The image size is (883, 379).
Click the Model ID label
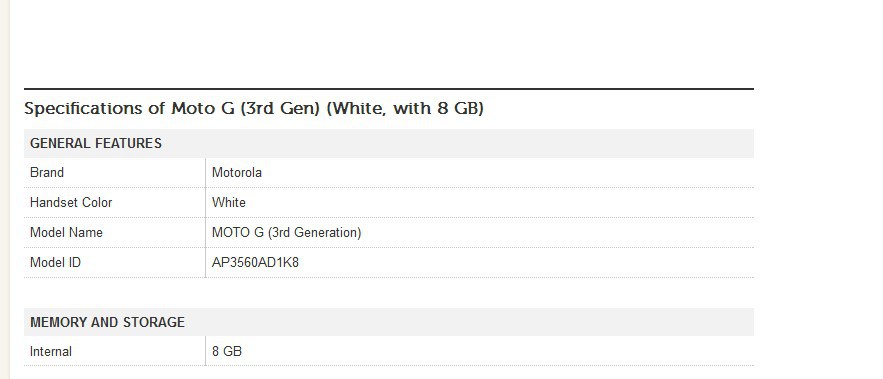[x=55, y=262]
